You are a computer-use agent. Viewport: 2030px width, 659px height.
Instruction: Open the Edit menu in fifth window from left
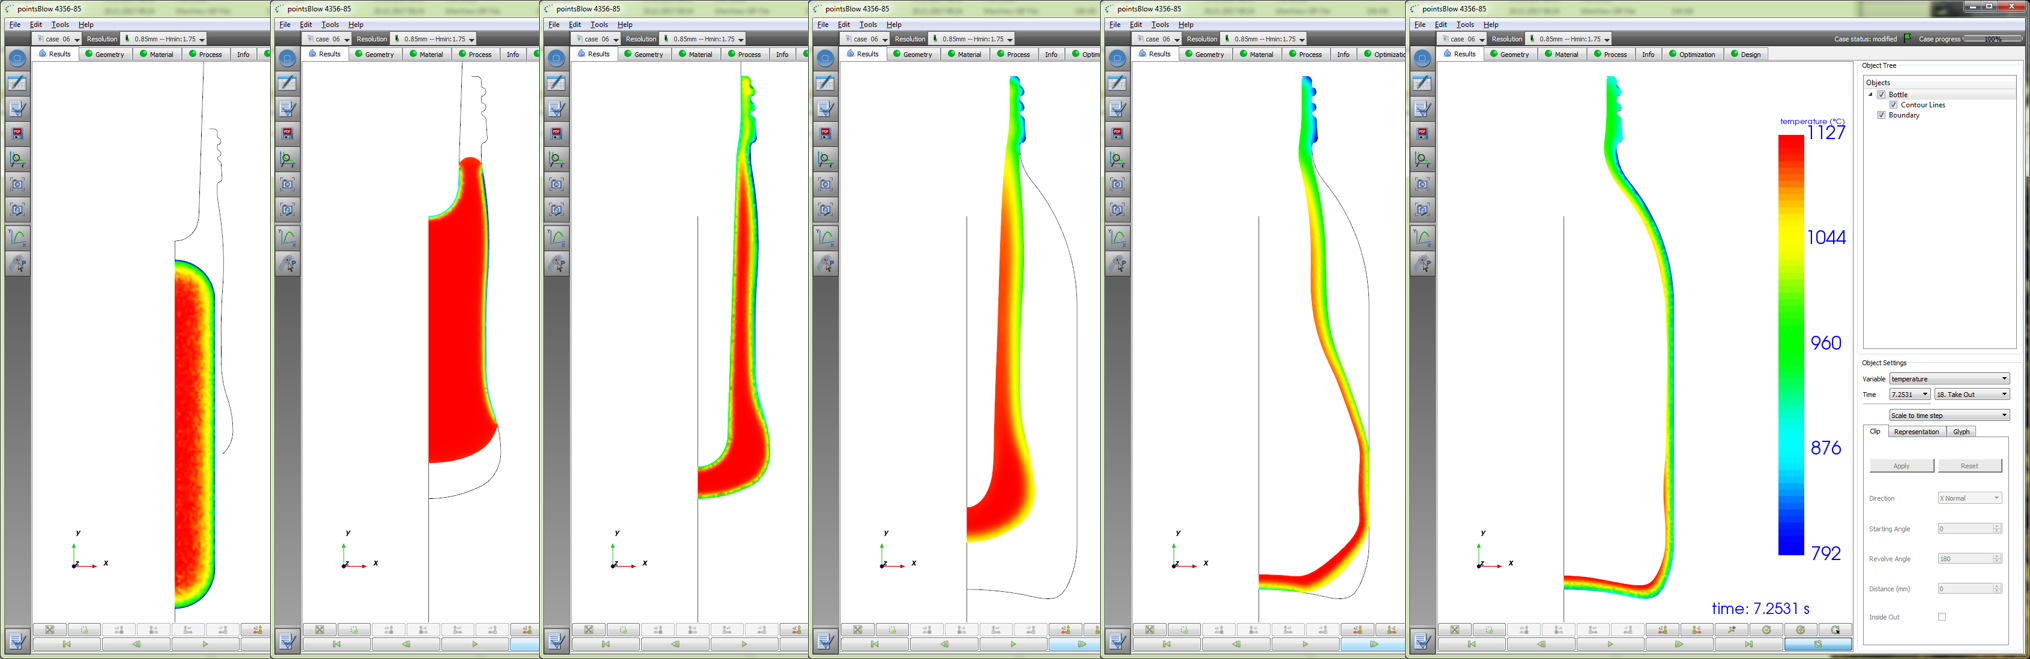point(1137,24)
